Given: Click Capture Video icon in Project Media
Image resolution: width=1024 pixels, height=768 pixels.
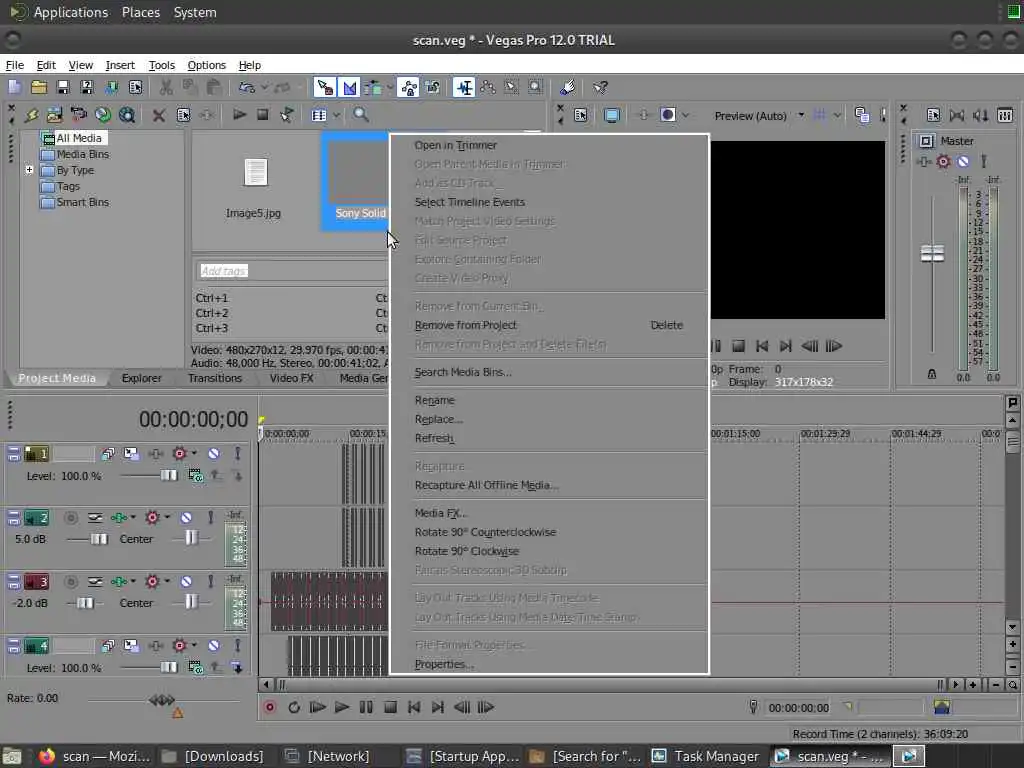Looking at the screenshot, I should [78, 115].
